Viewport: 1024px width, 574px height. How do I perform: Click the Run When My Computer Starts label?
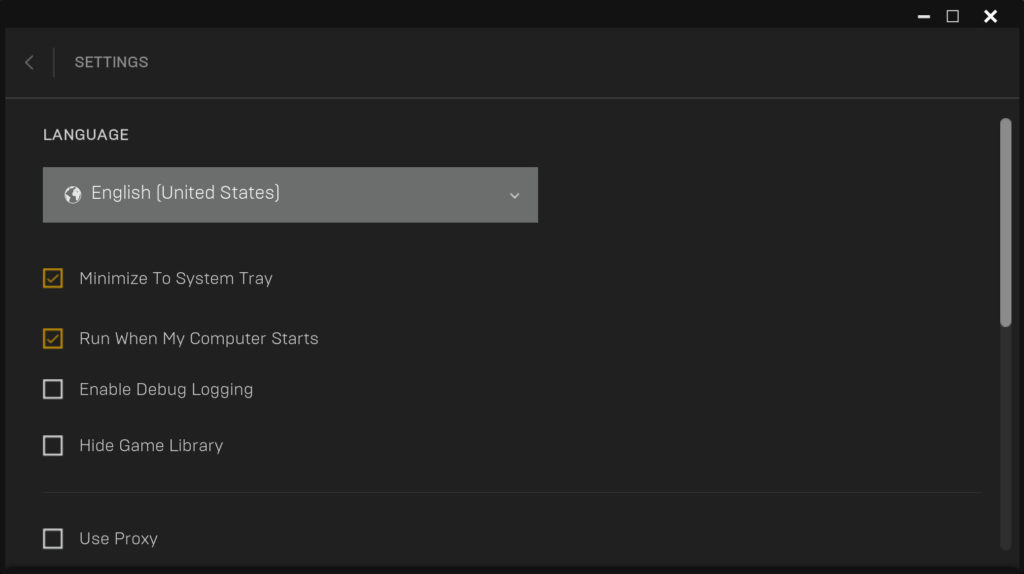199,339
